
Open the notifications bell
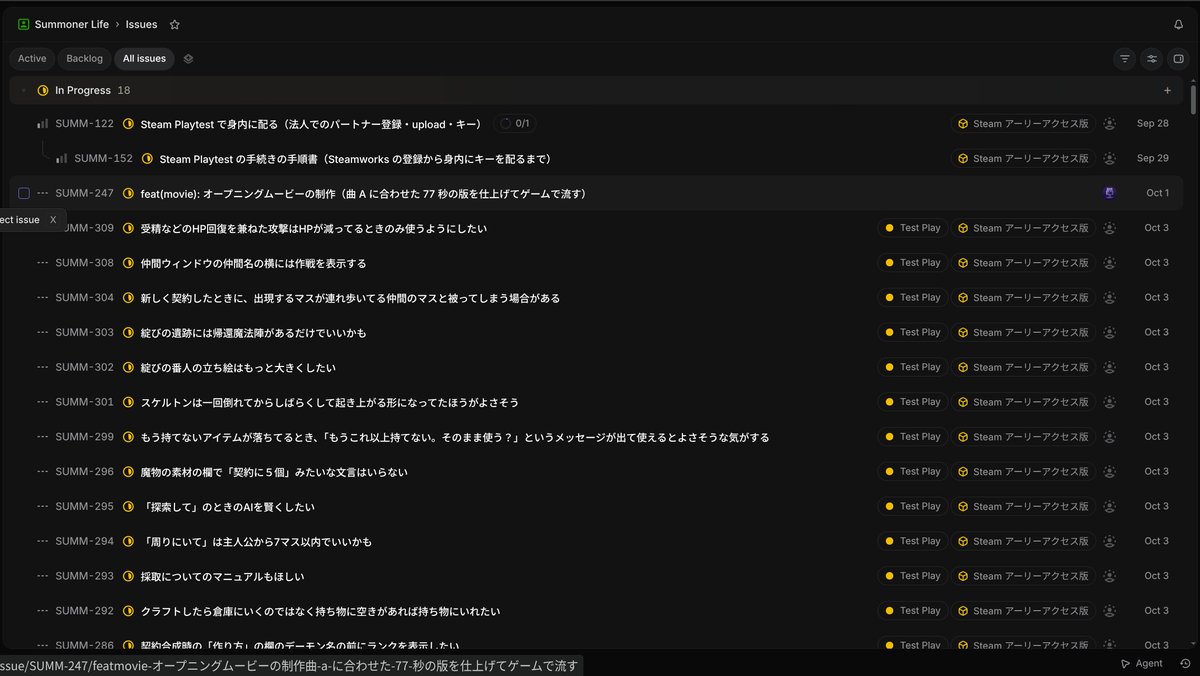tap(1178, 24)
